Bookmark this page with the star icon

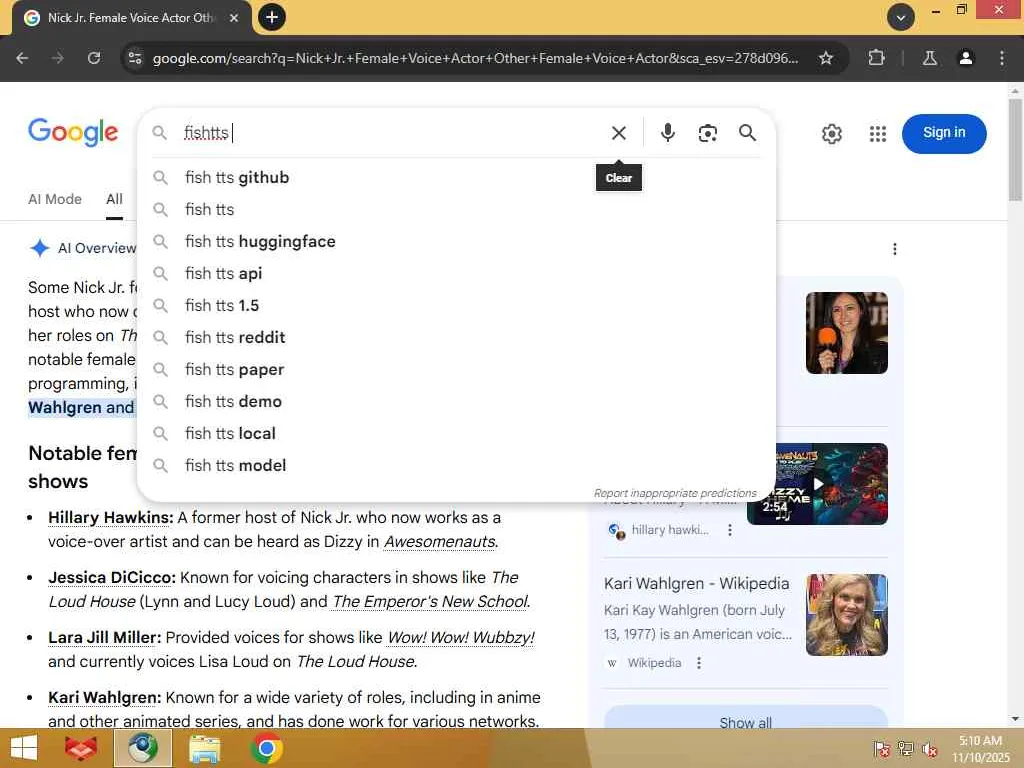(825, 58)
